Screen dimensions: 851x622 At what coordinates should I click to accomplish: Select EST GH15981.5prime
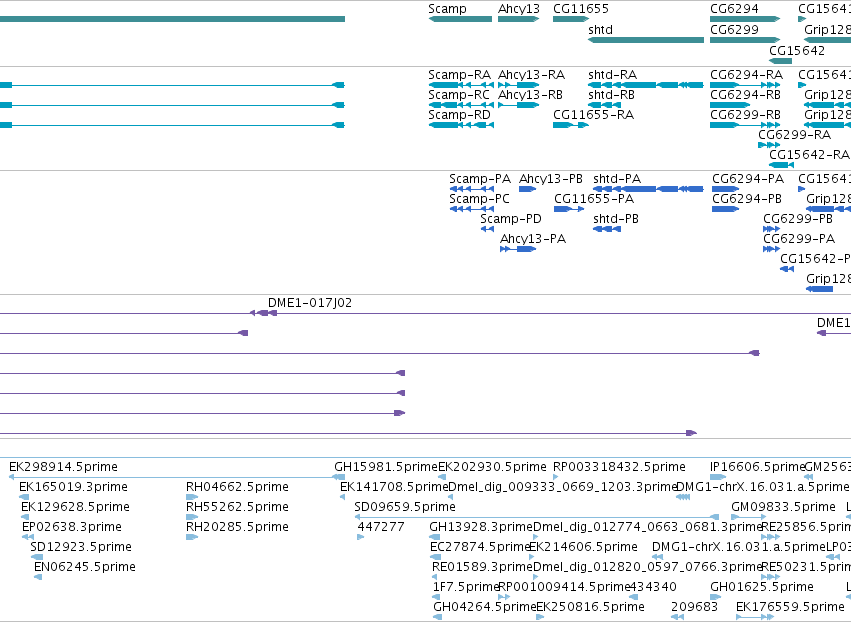tap(386, 467)
